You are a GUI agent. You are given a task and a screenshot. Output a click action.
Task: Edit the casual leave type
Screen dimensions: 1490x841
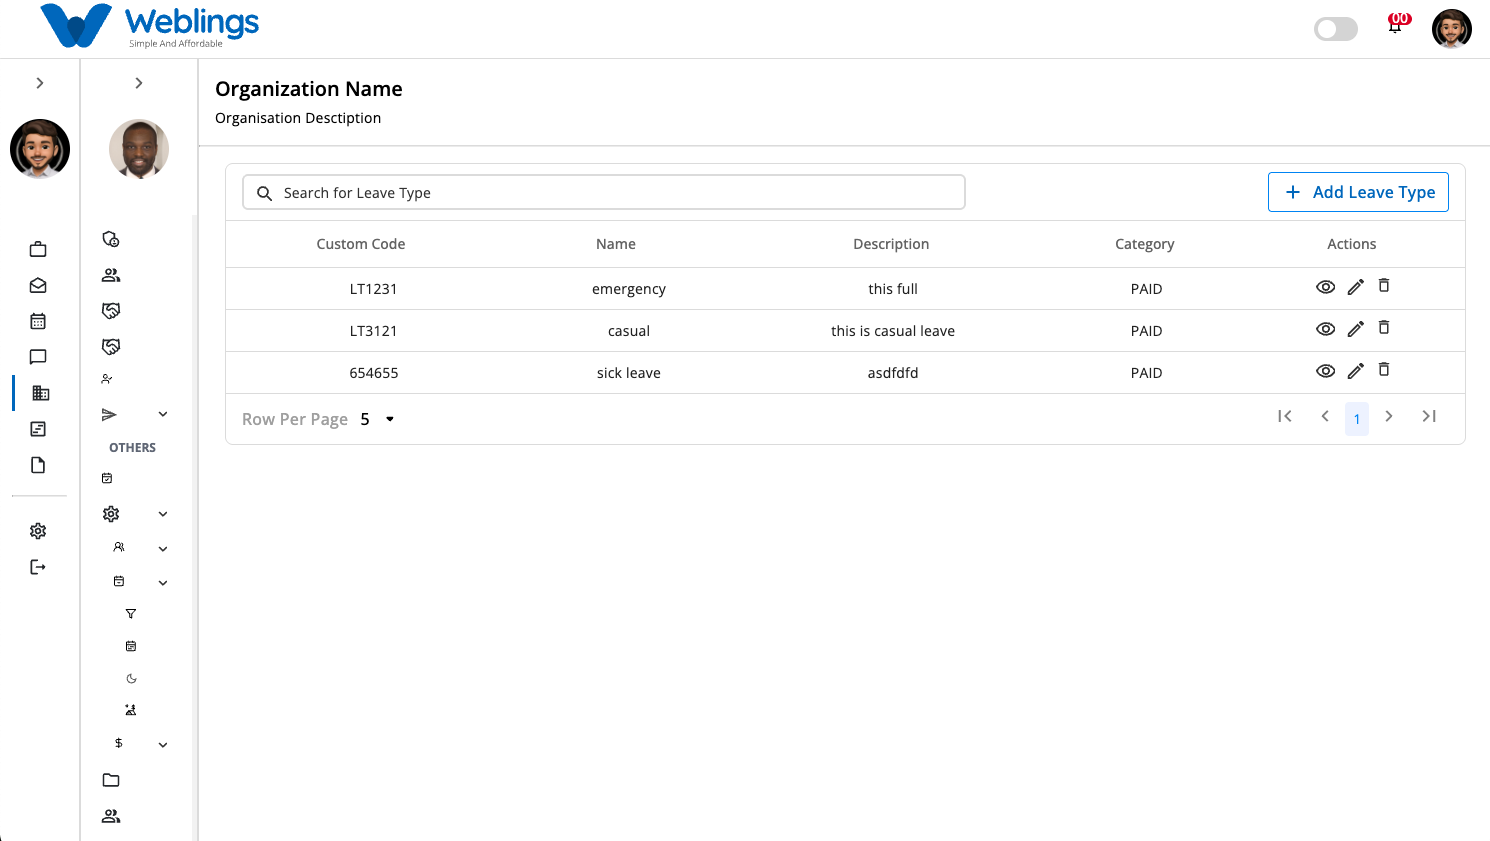pos(1355,329)
